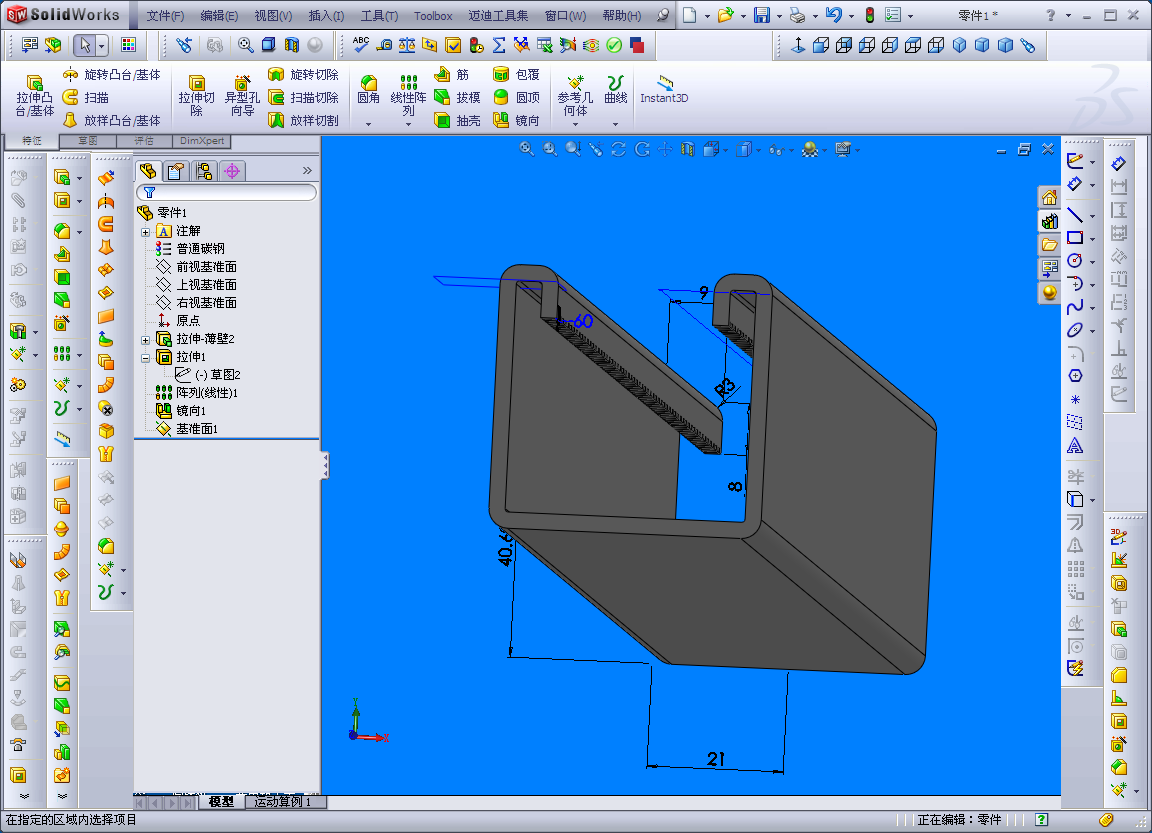
Task: Switch to the 模型 bottom tab
Action: click(x=221, y=801)
